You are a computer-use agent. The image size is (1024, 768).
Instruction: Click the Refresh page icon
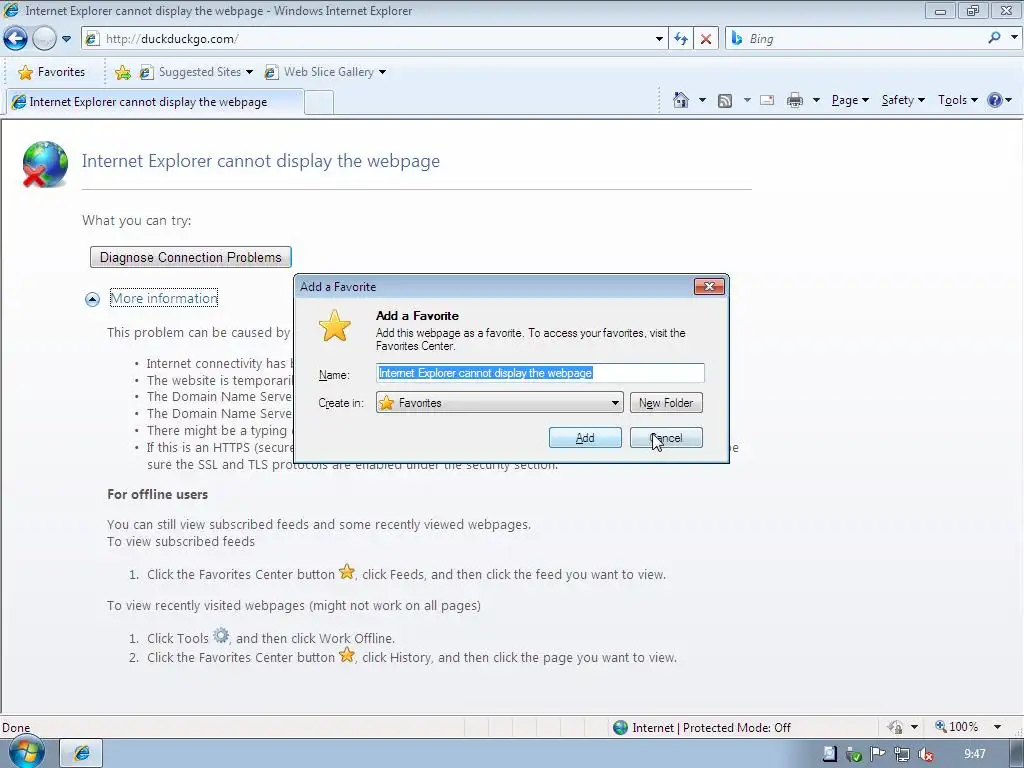pyautogui.click(x=680, y=39)
